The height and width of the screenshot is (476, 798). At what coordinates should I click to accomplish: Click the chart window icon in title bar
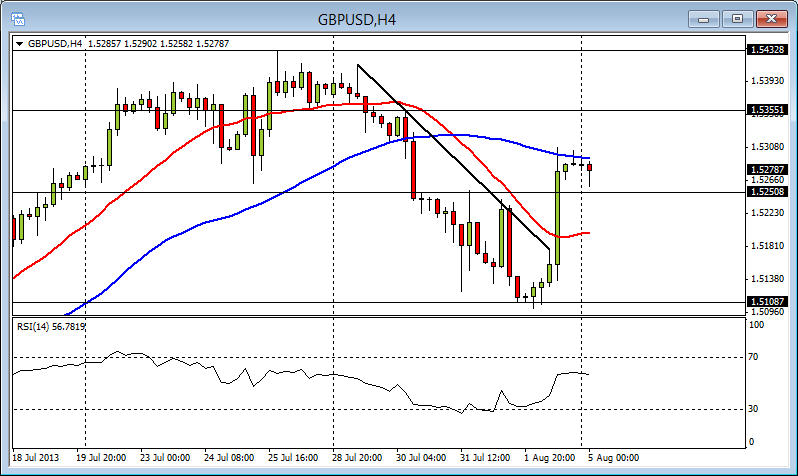(18, 19)
